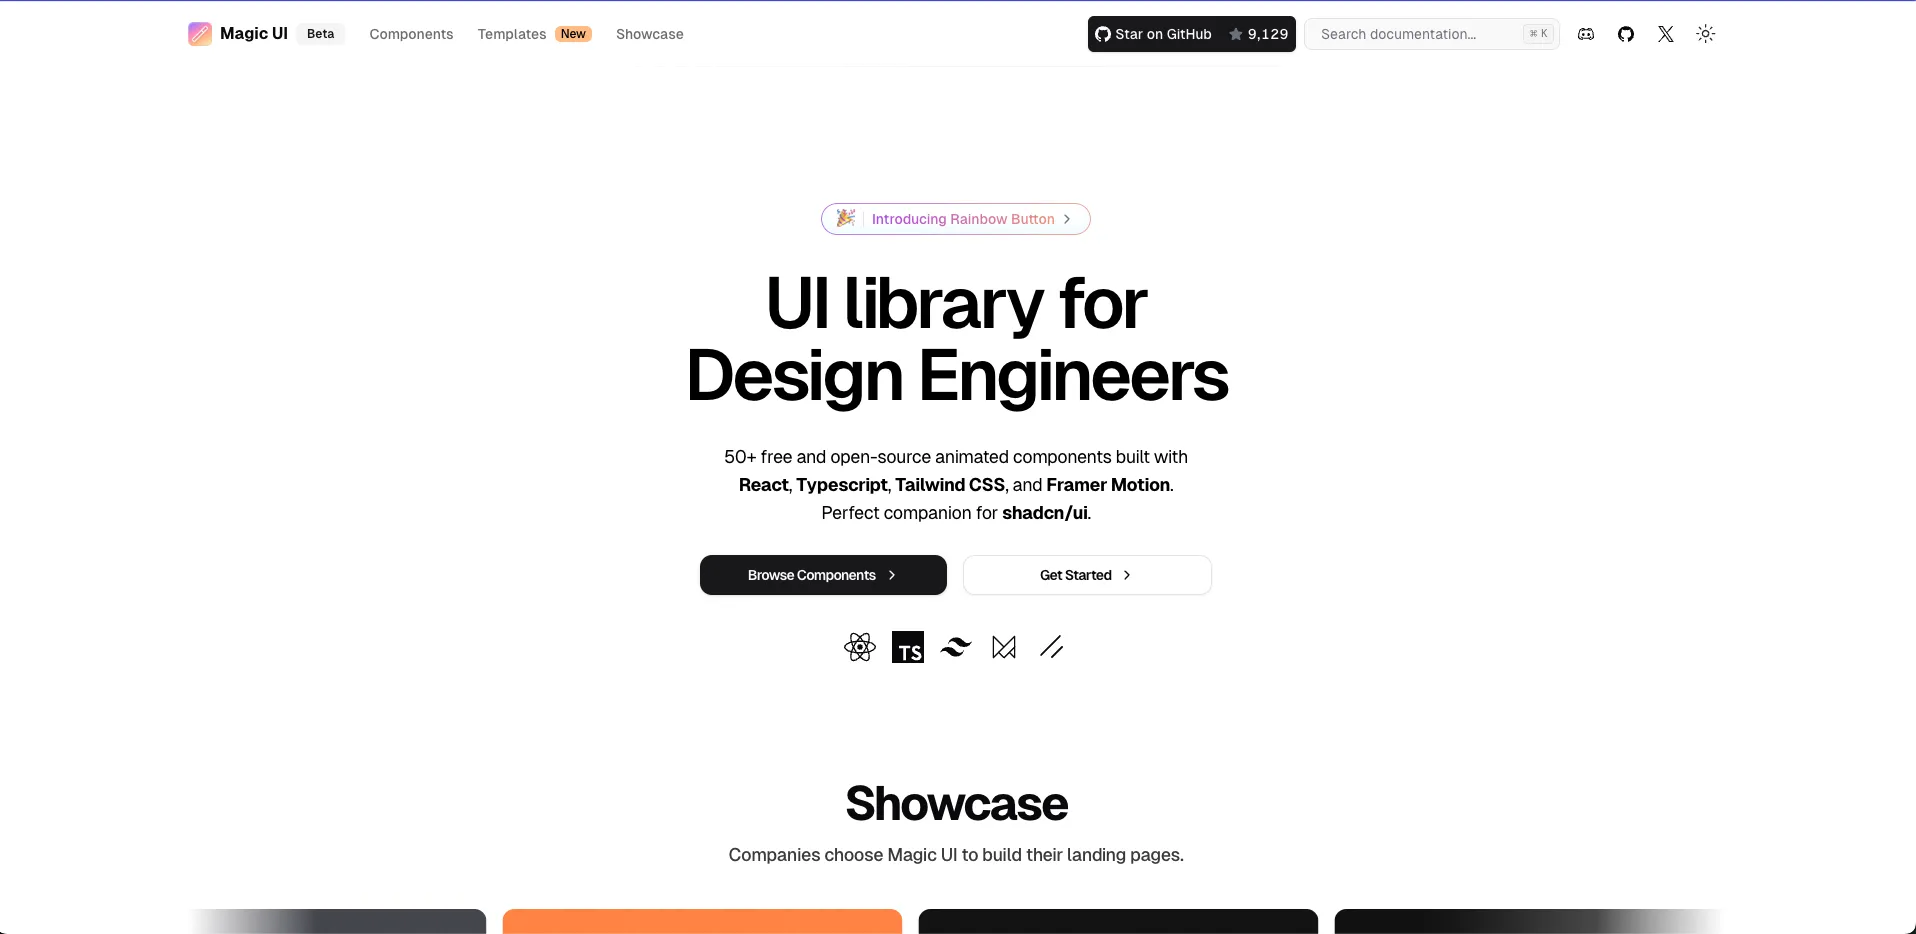Click the orange showcase card thumbnail
This screenshot has width=1916, height=934.
(x=702, y=921)
